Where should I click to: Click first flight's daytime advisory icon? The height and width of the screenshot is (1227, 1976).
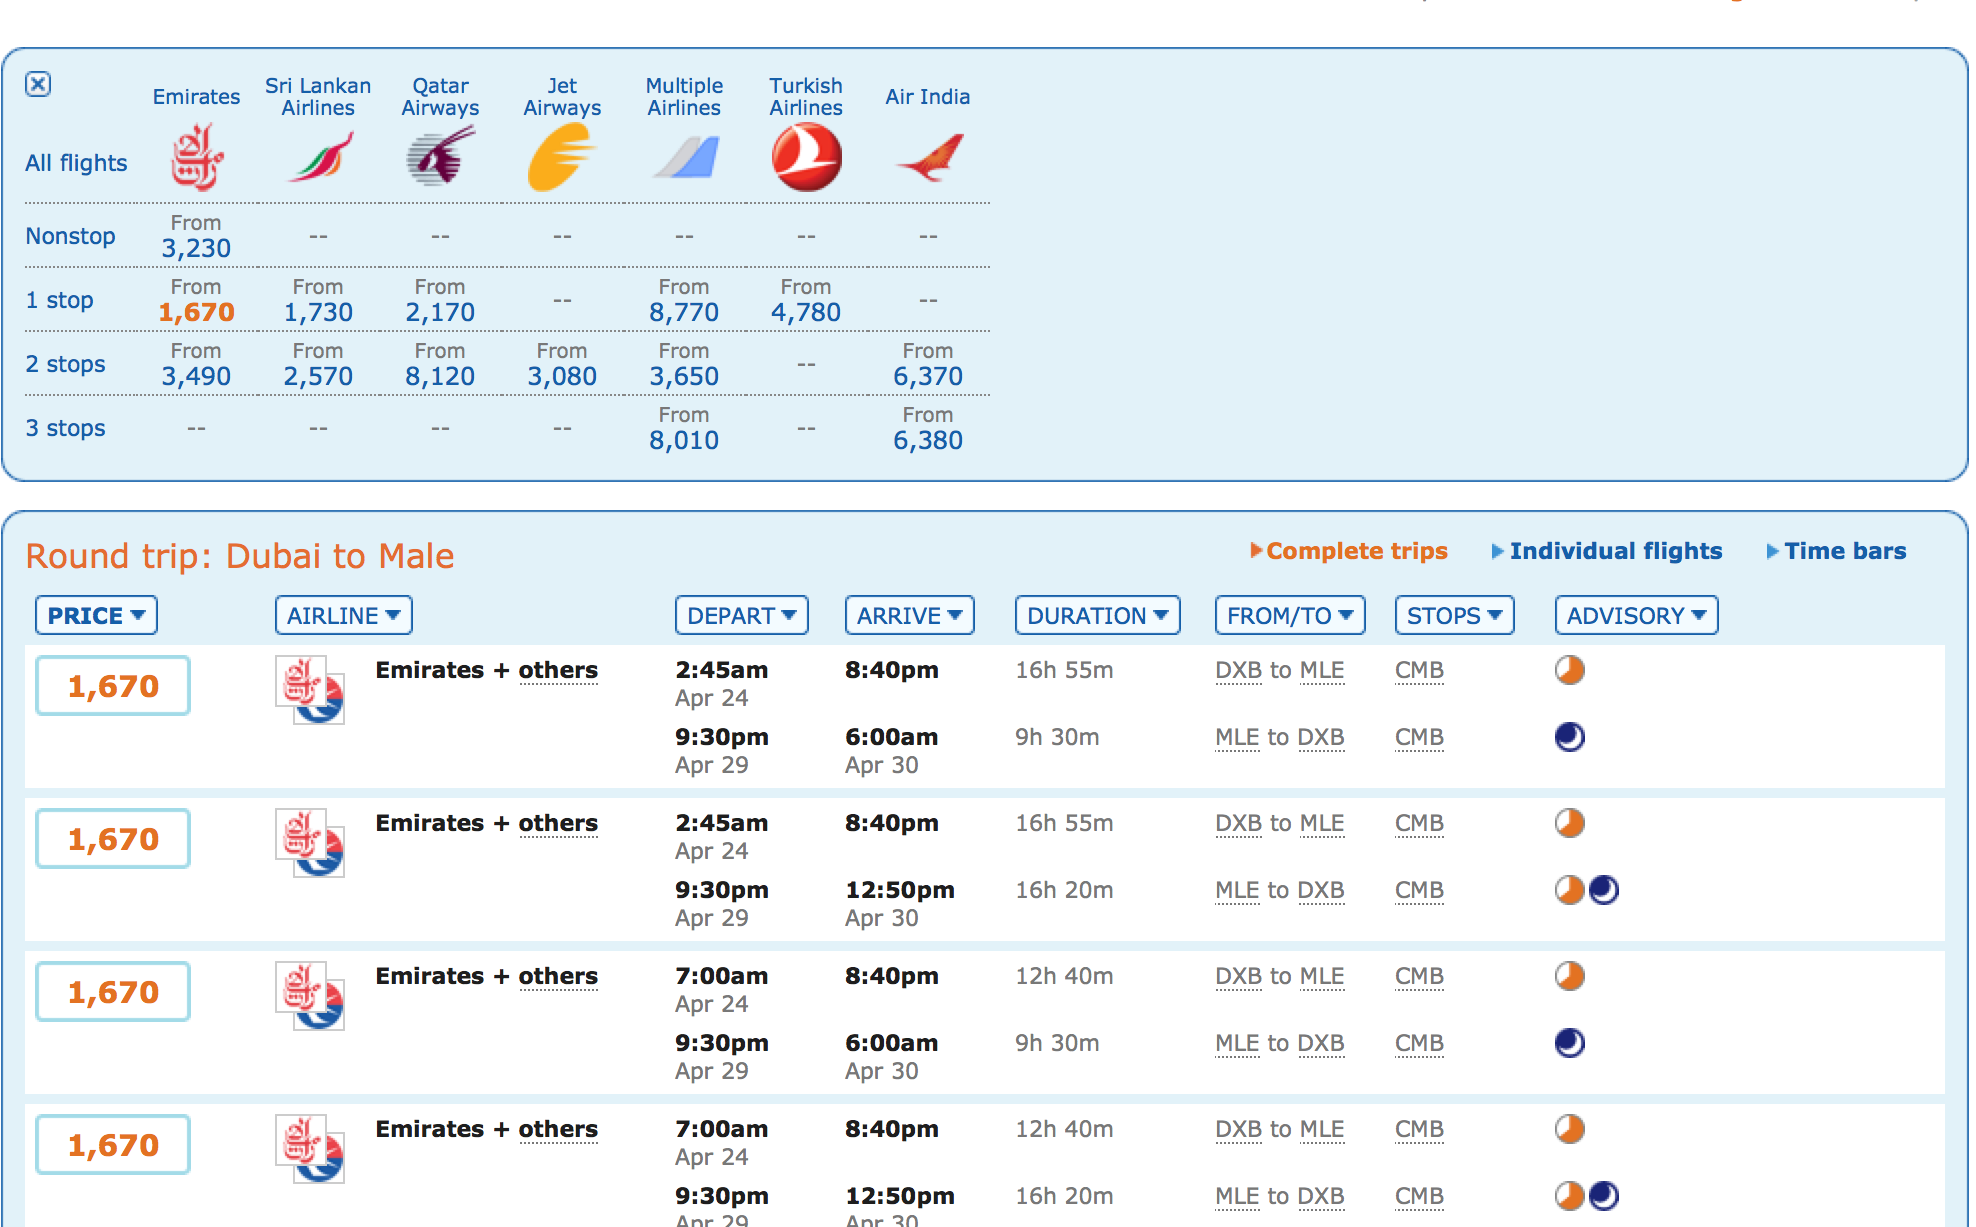1569,670
